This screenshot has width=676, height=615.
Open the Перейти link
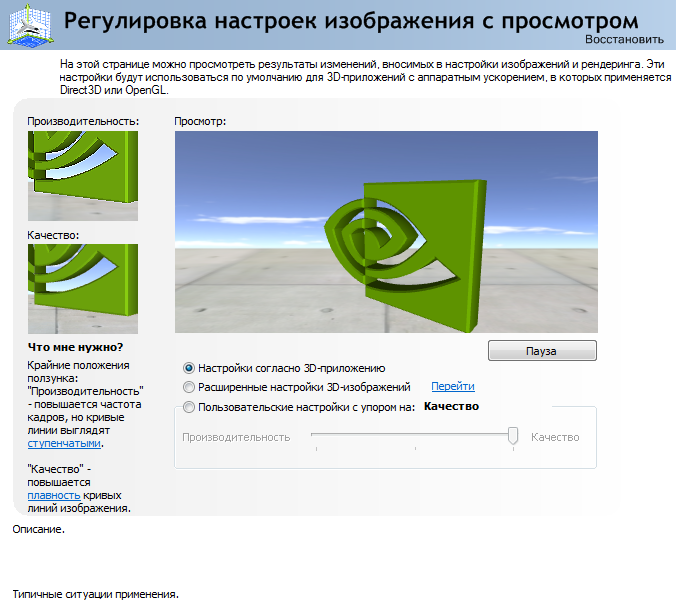(453, 386)
